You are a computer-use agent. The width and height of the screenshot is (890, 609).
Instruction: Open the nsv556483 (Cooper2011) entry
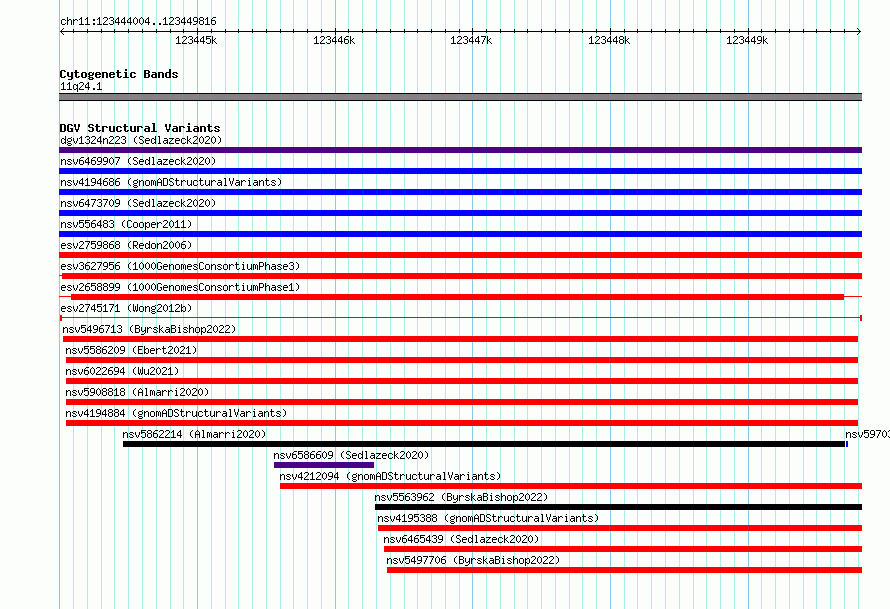pyautogui.click(x=126, y=224)
